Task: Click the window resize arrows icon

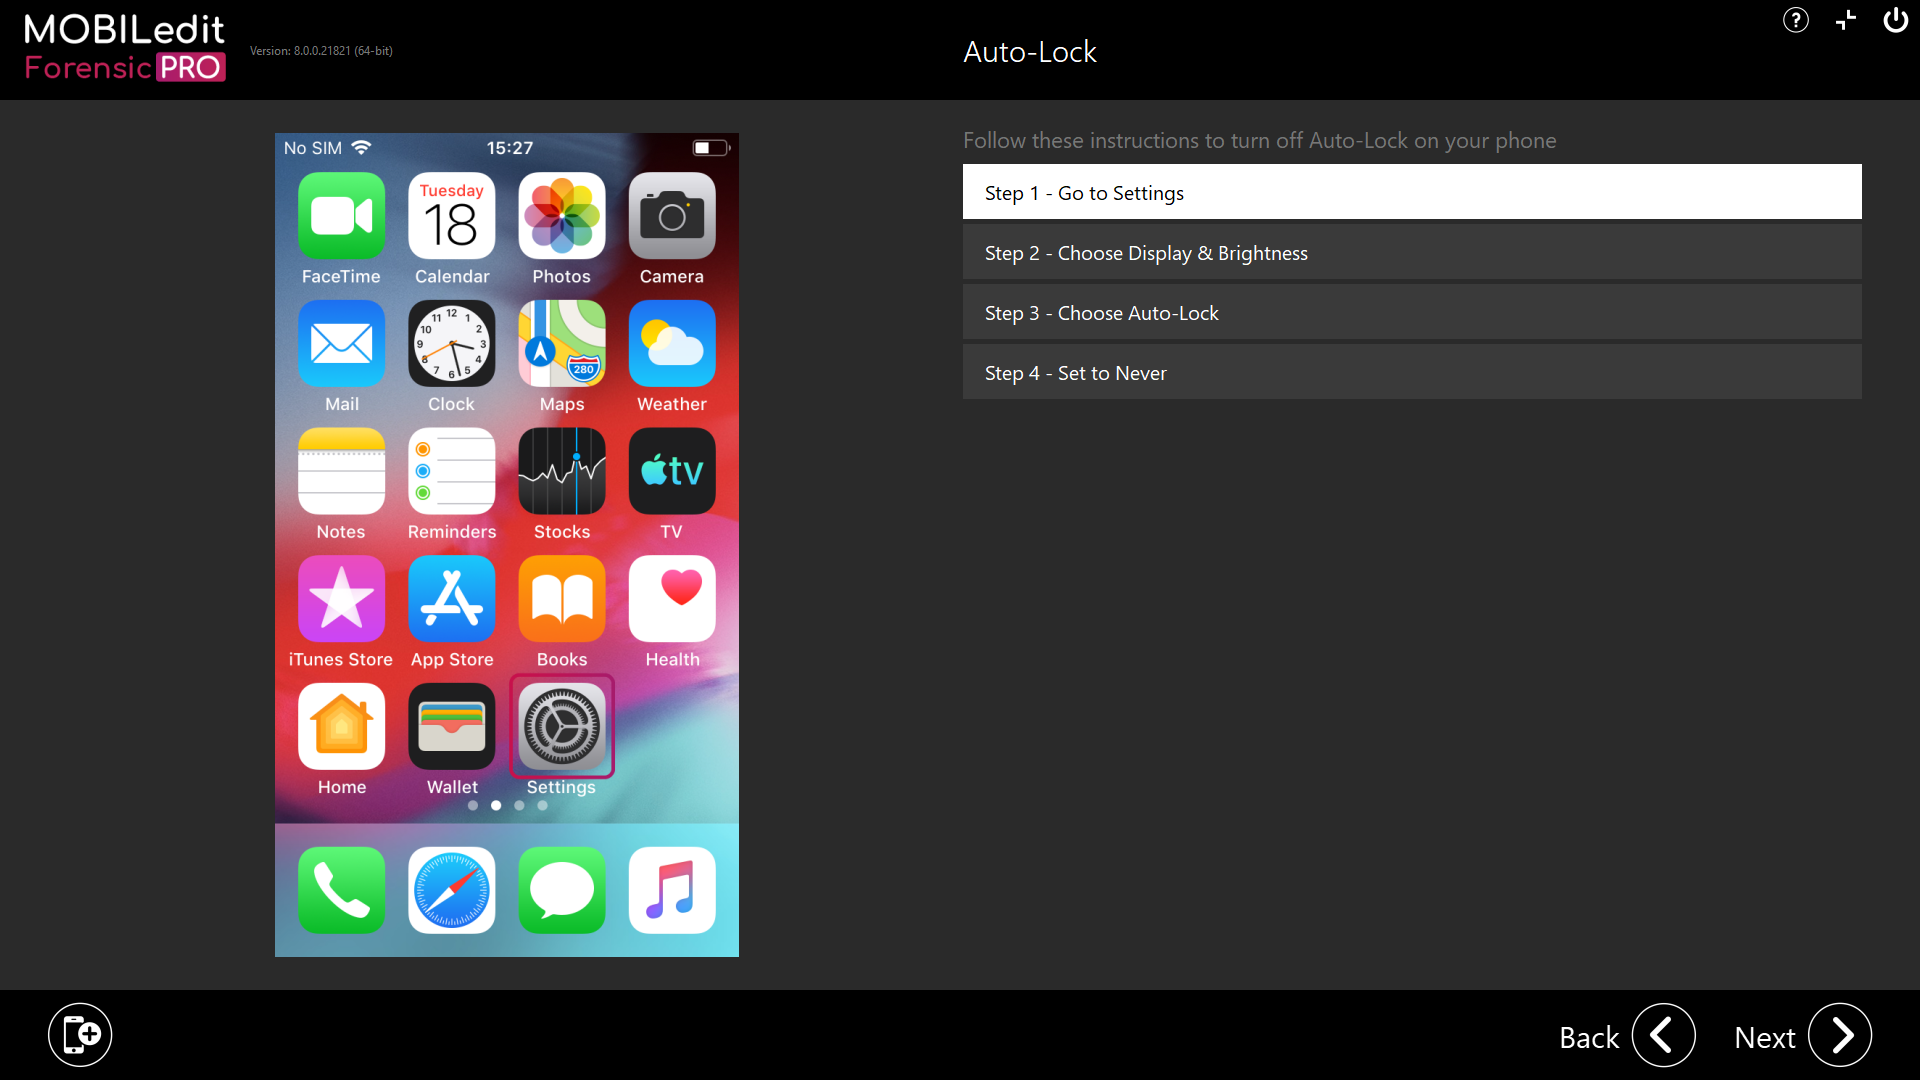Action: pos(1846,20)
